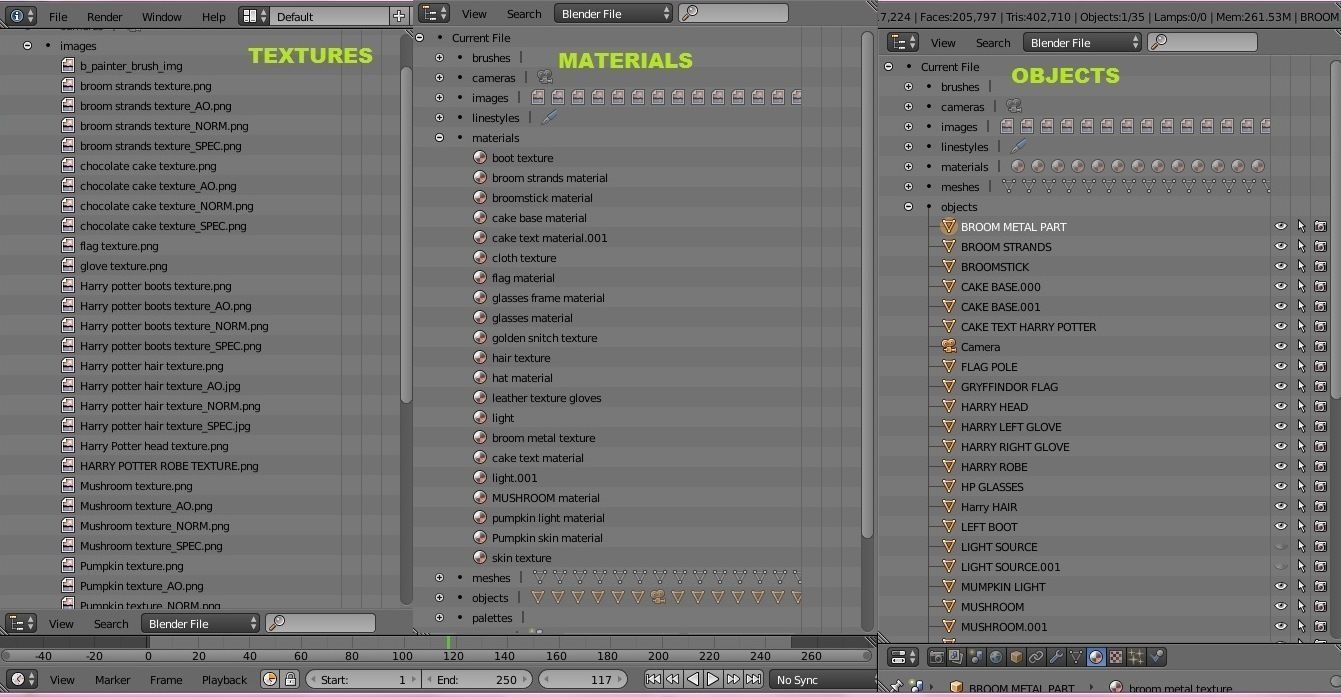Click the linestyle icon in Materials outliner
1341x697 pixels.
tap(549, 118)
